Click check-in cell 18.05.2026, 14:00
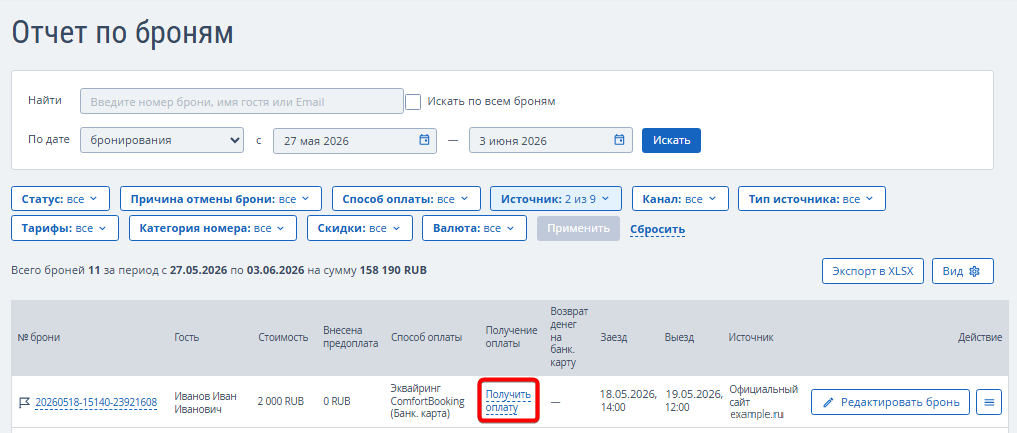The width and height of the screenshot is (1017, 433). (x=628, y=401)
